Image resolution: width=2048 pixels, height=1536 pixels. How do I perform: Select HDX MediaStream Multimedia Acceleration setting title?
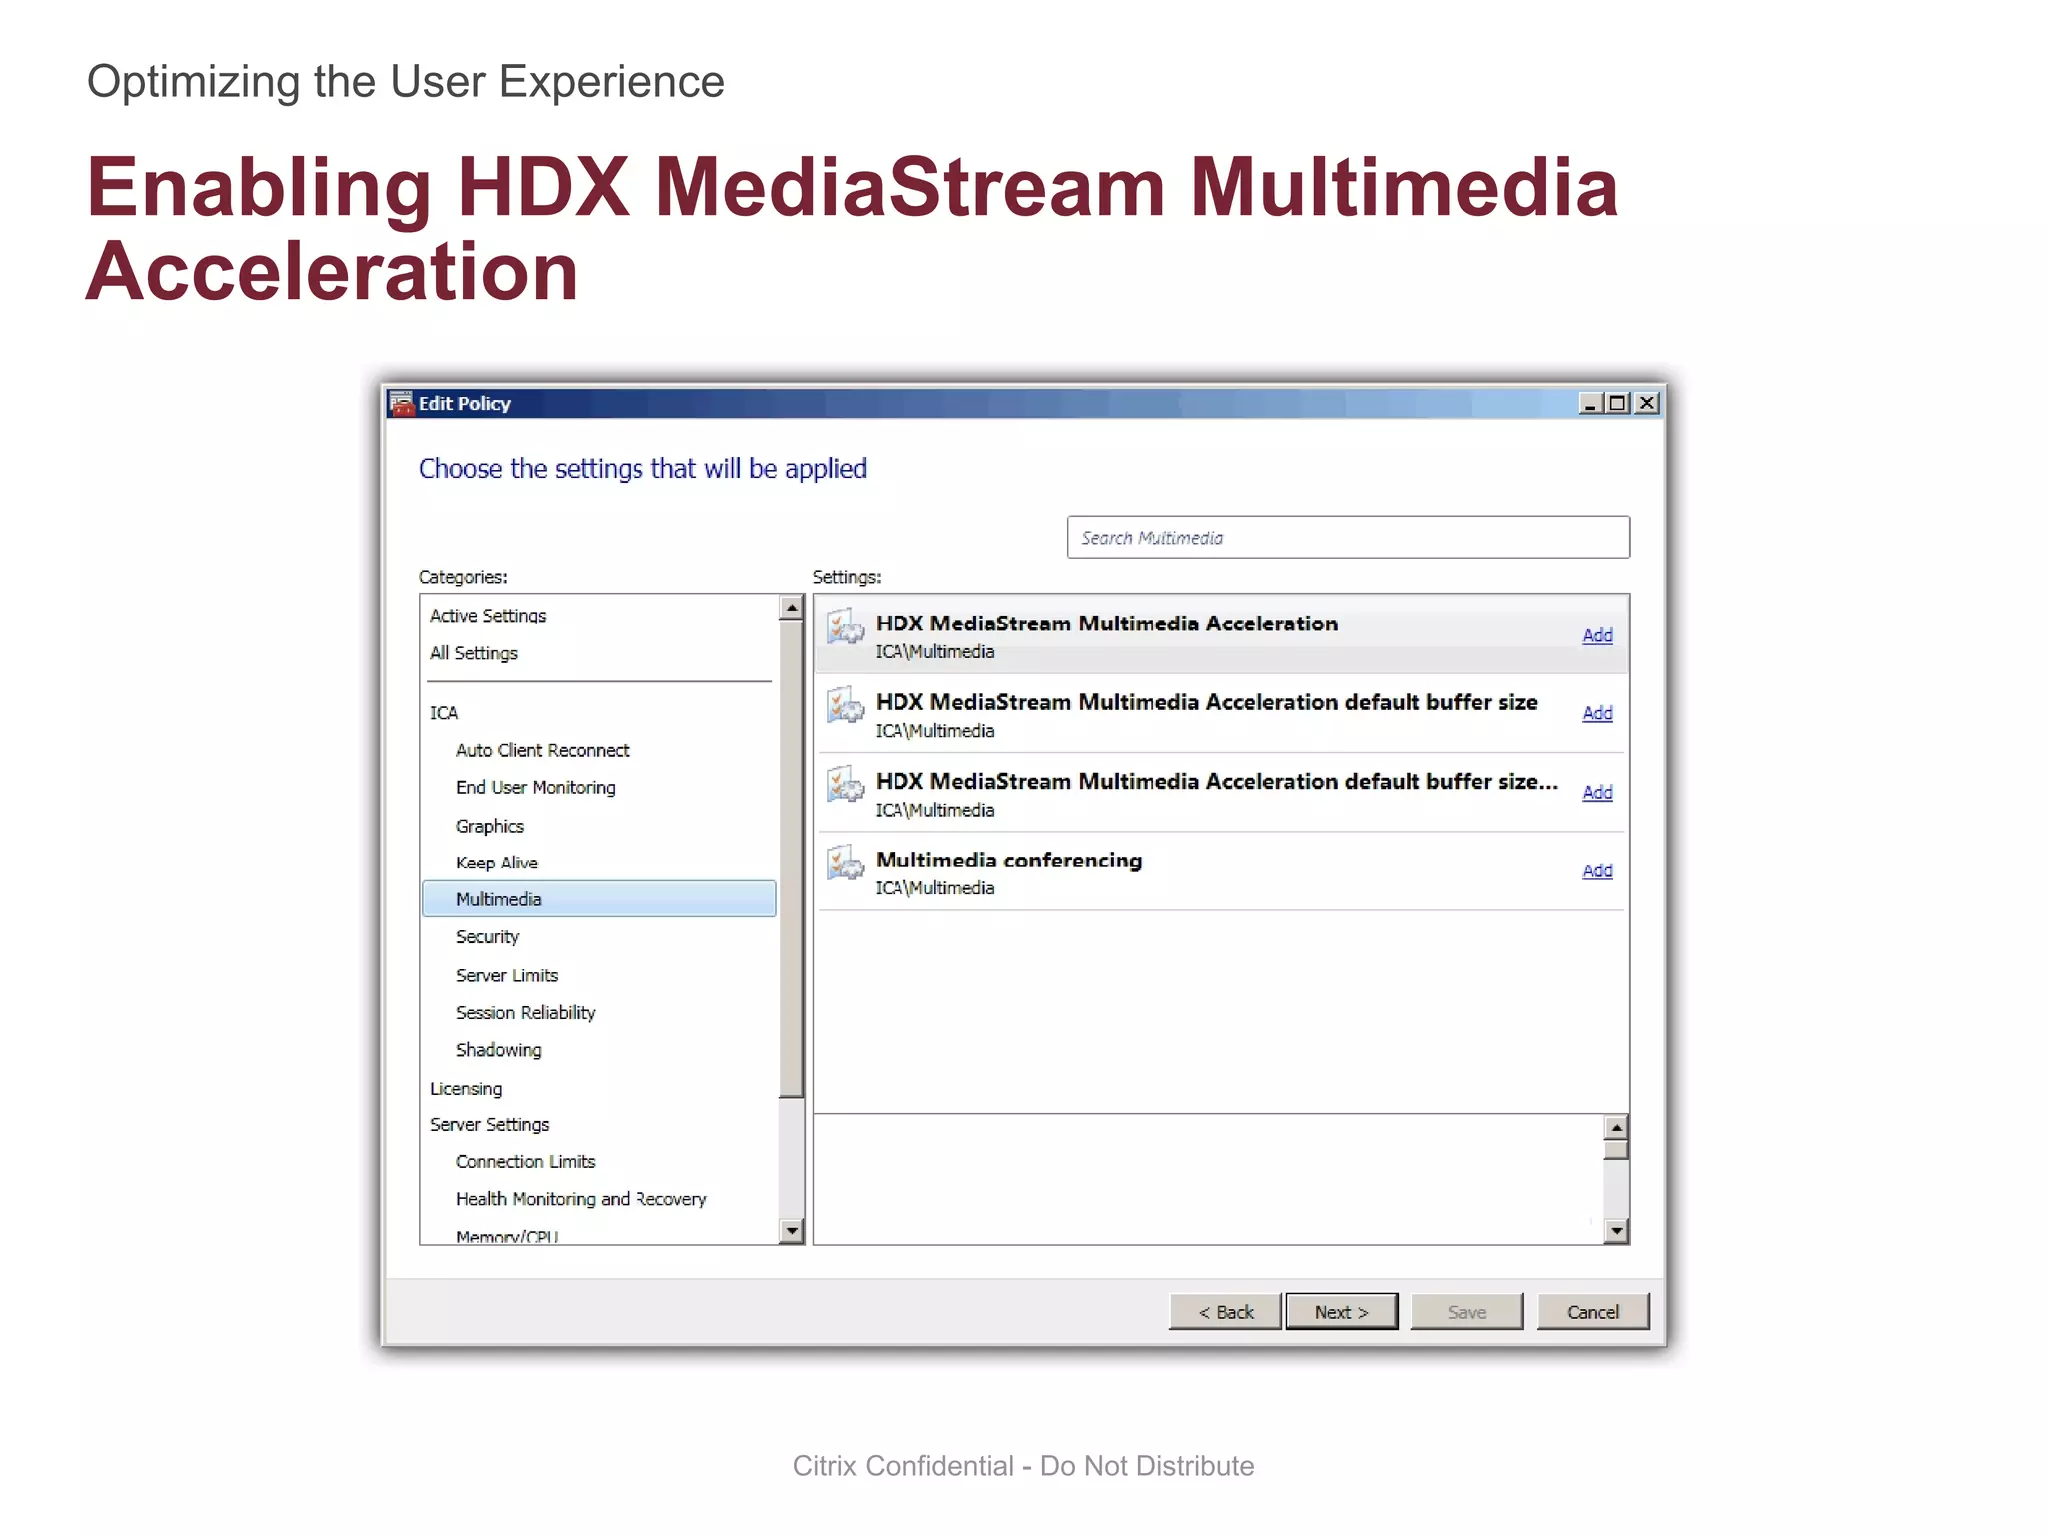(1107, 623)
